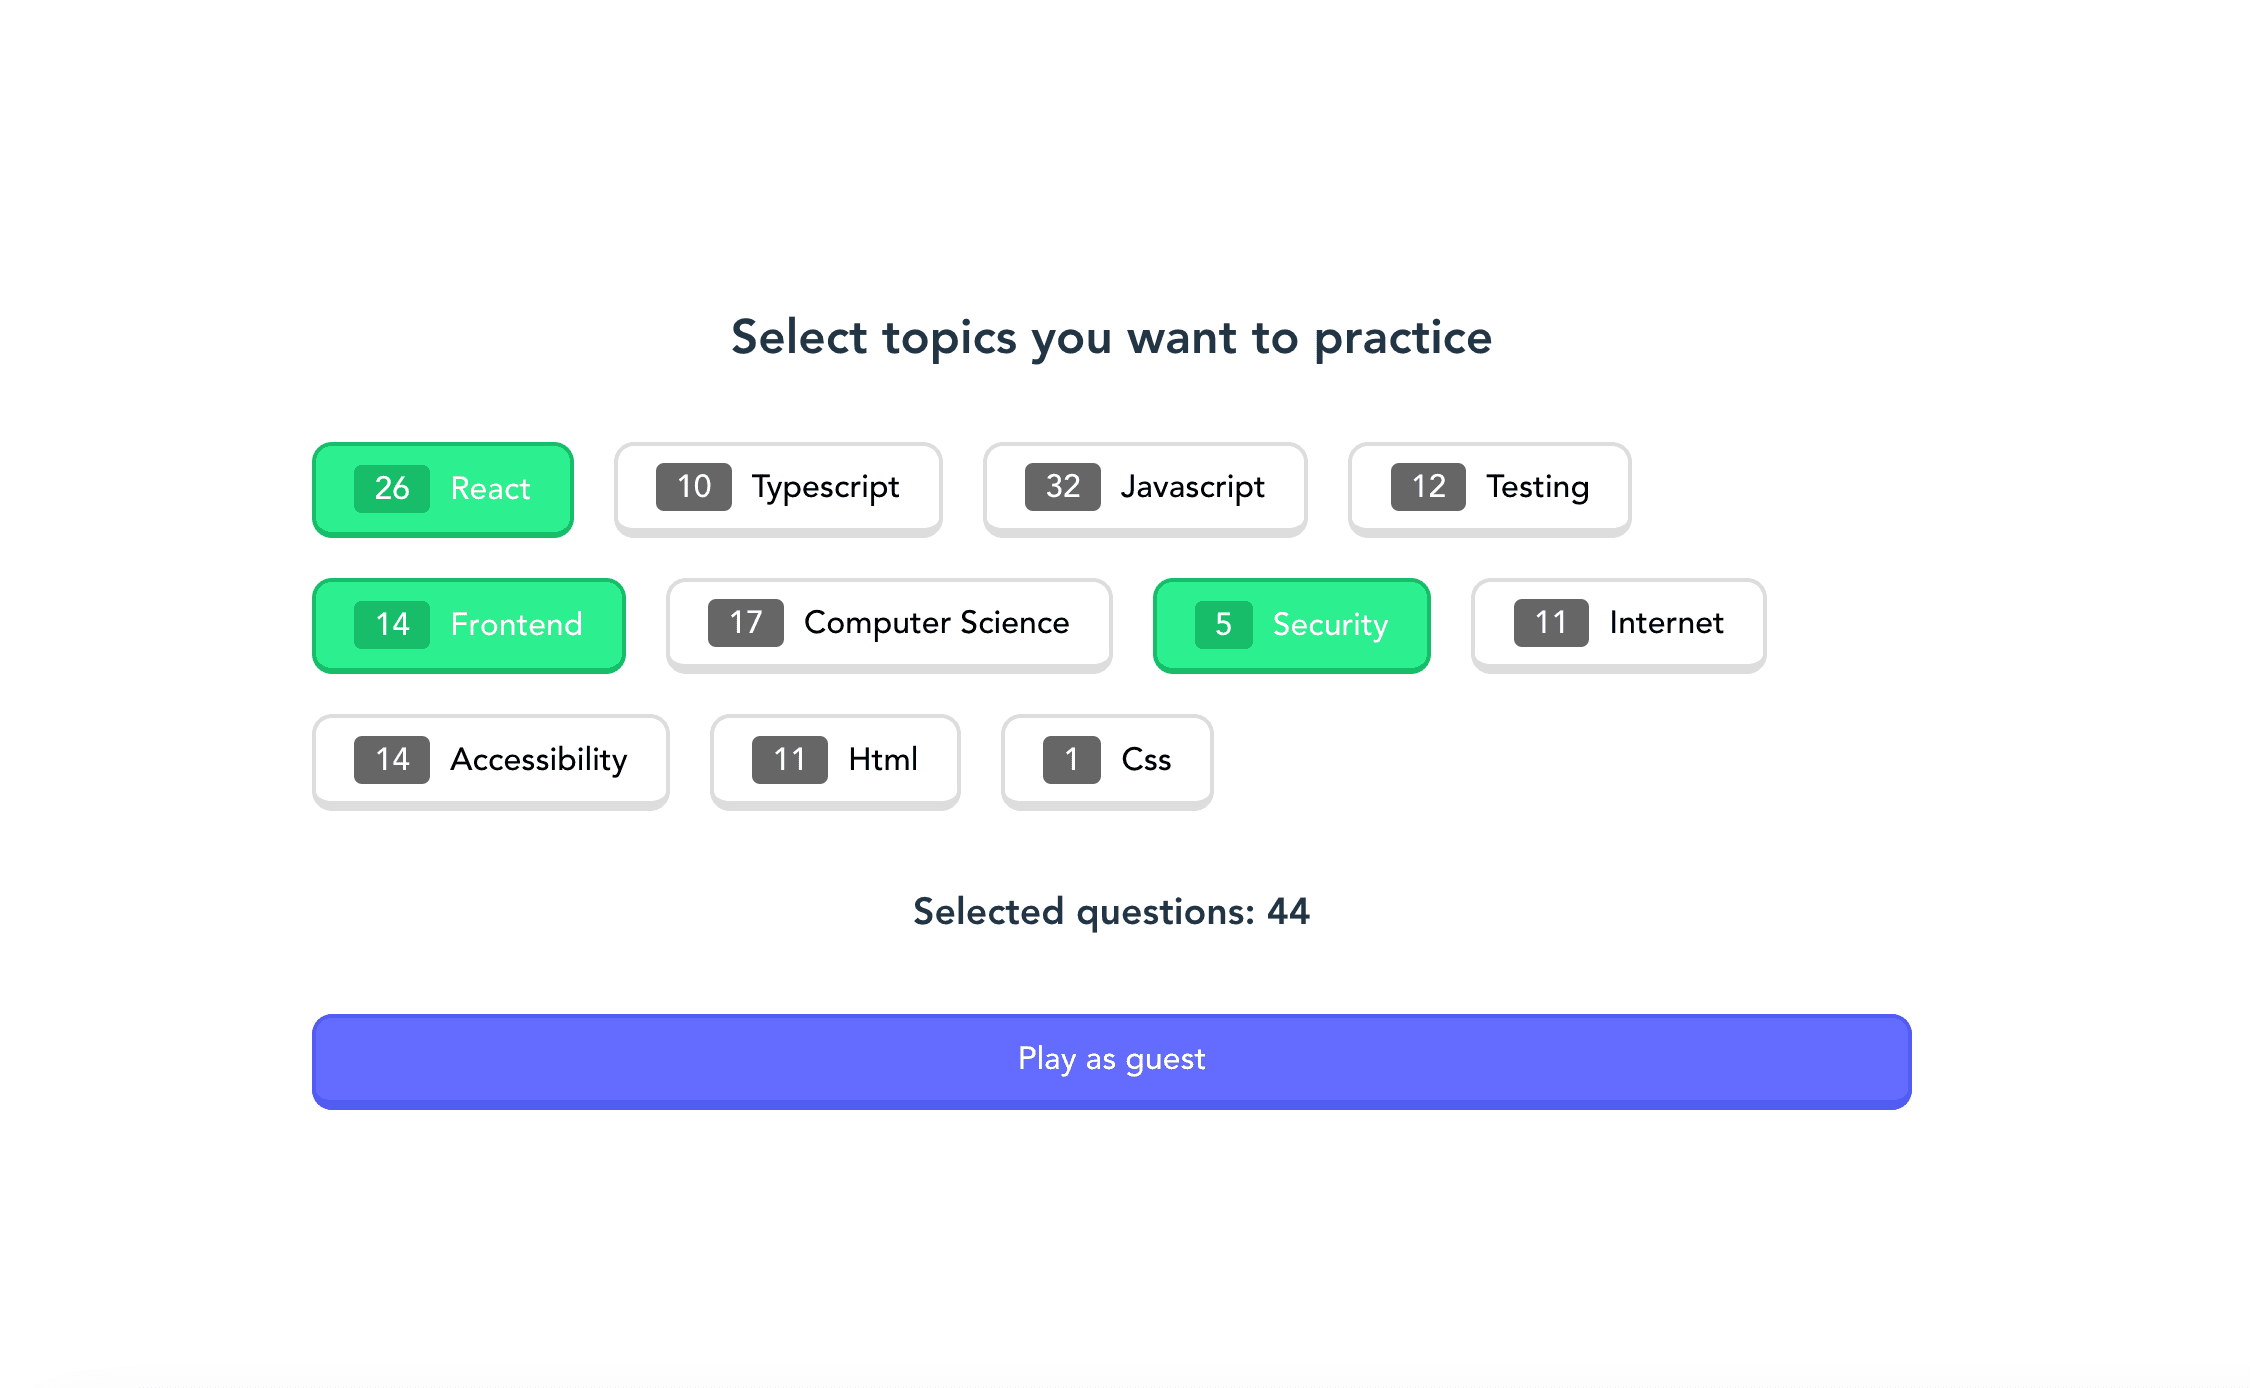This screenshot has height=1388, width=2250.
Task: Unselect the Frontend topic
Action: tap(469, 625)
